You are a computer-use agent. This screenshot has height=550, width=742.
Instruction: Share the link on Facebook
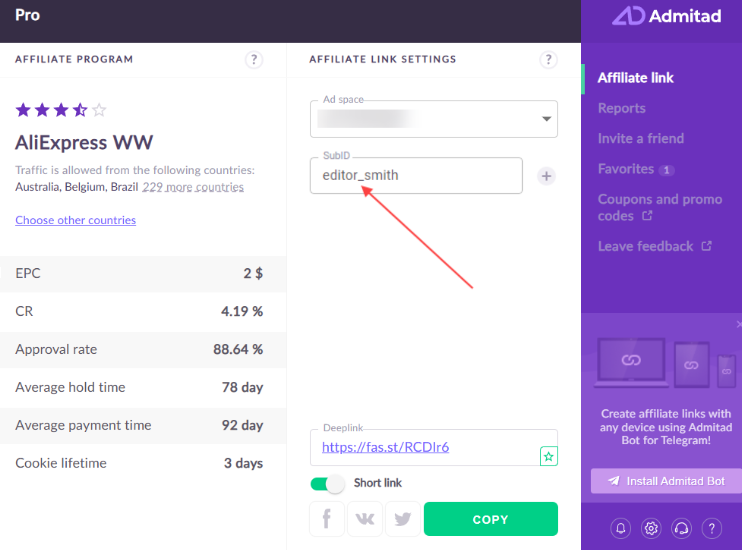[x=327, y=519]
